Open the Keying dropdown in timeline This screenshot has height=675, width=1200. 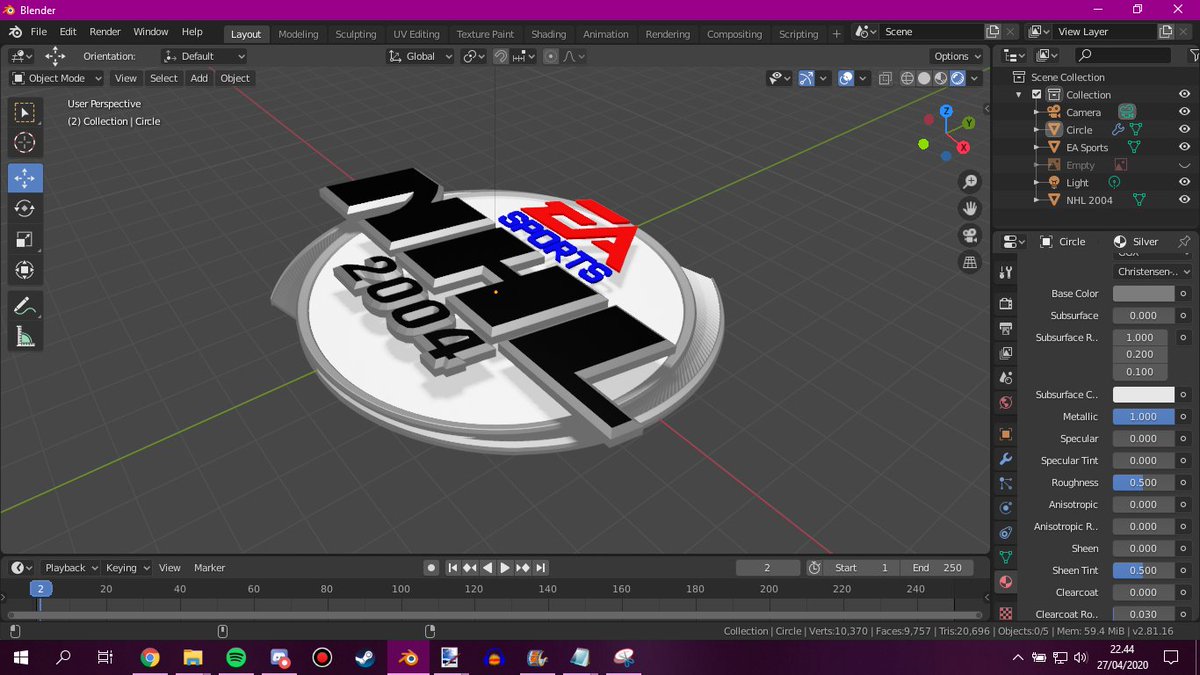click(x=127, y=567)
